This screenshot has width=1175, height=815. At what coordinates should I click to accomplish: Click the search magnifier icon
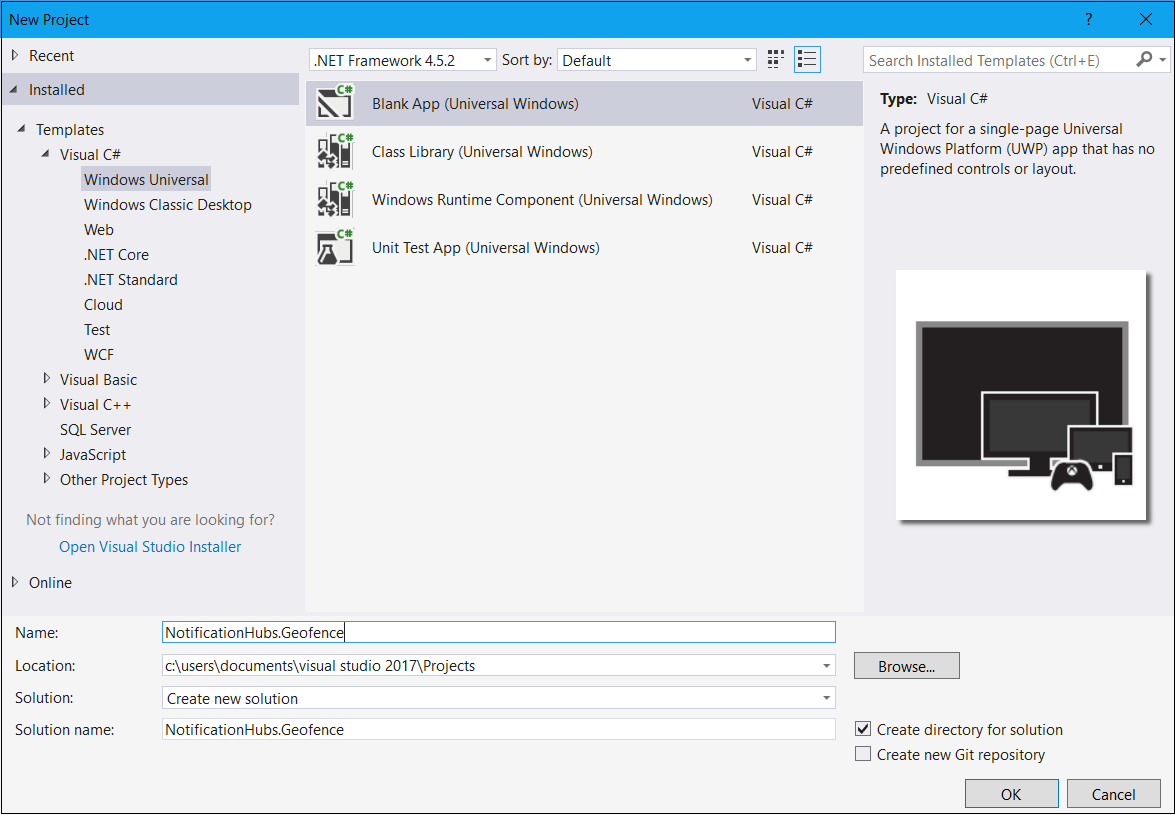(1144, 59)
